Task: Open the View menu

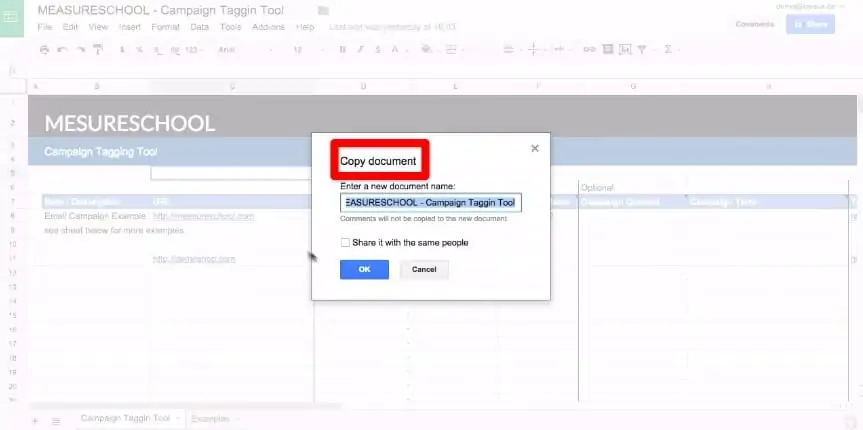Action: [x=98, y=27]
